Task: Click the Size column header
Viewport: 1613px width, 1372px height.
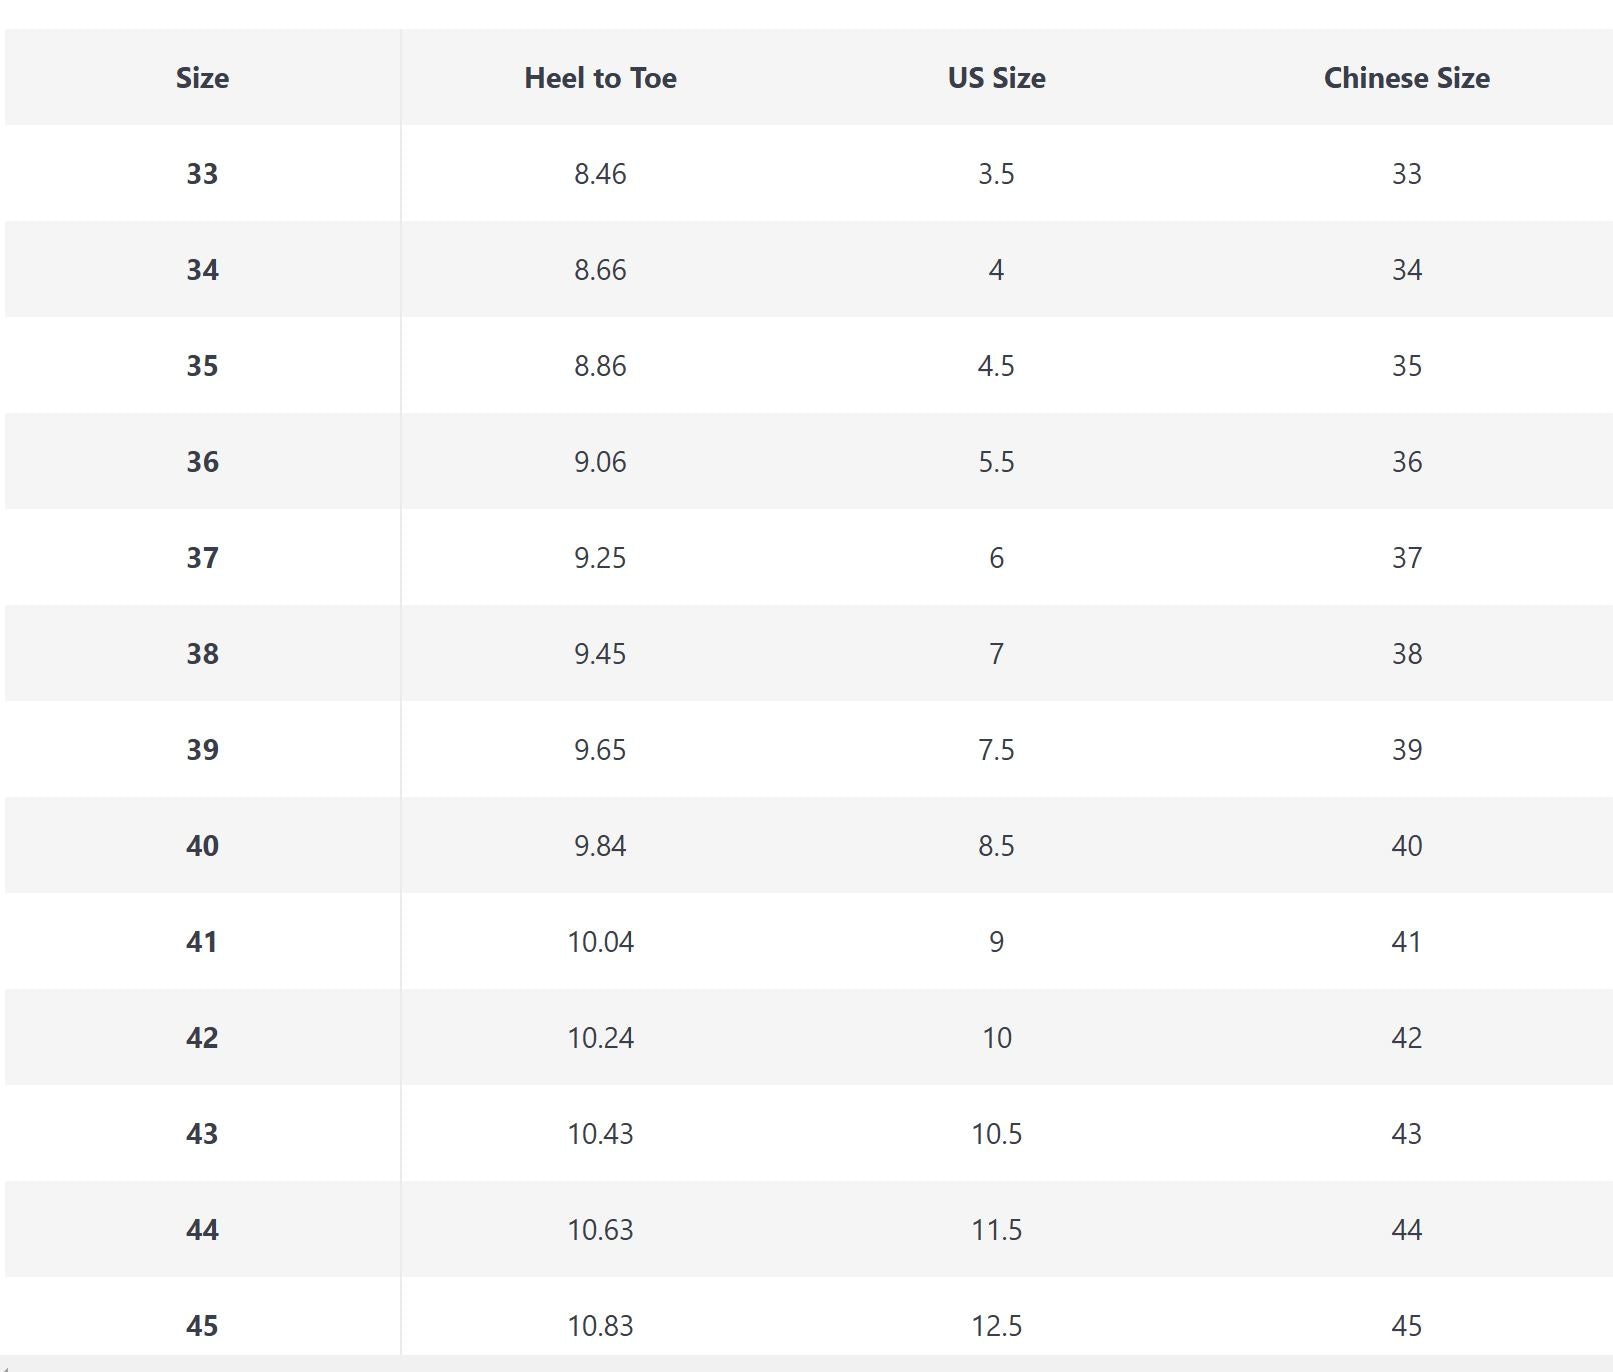Action: pyautogui.click(x=202, y=78)
